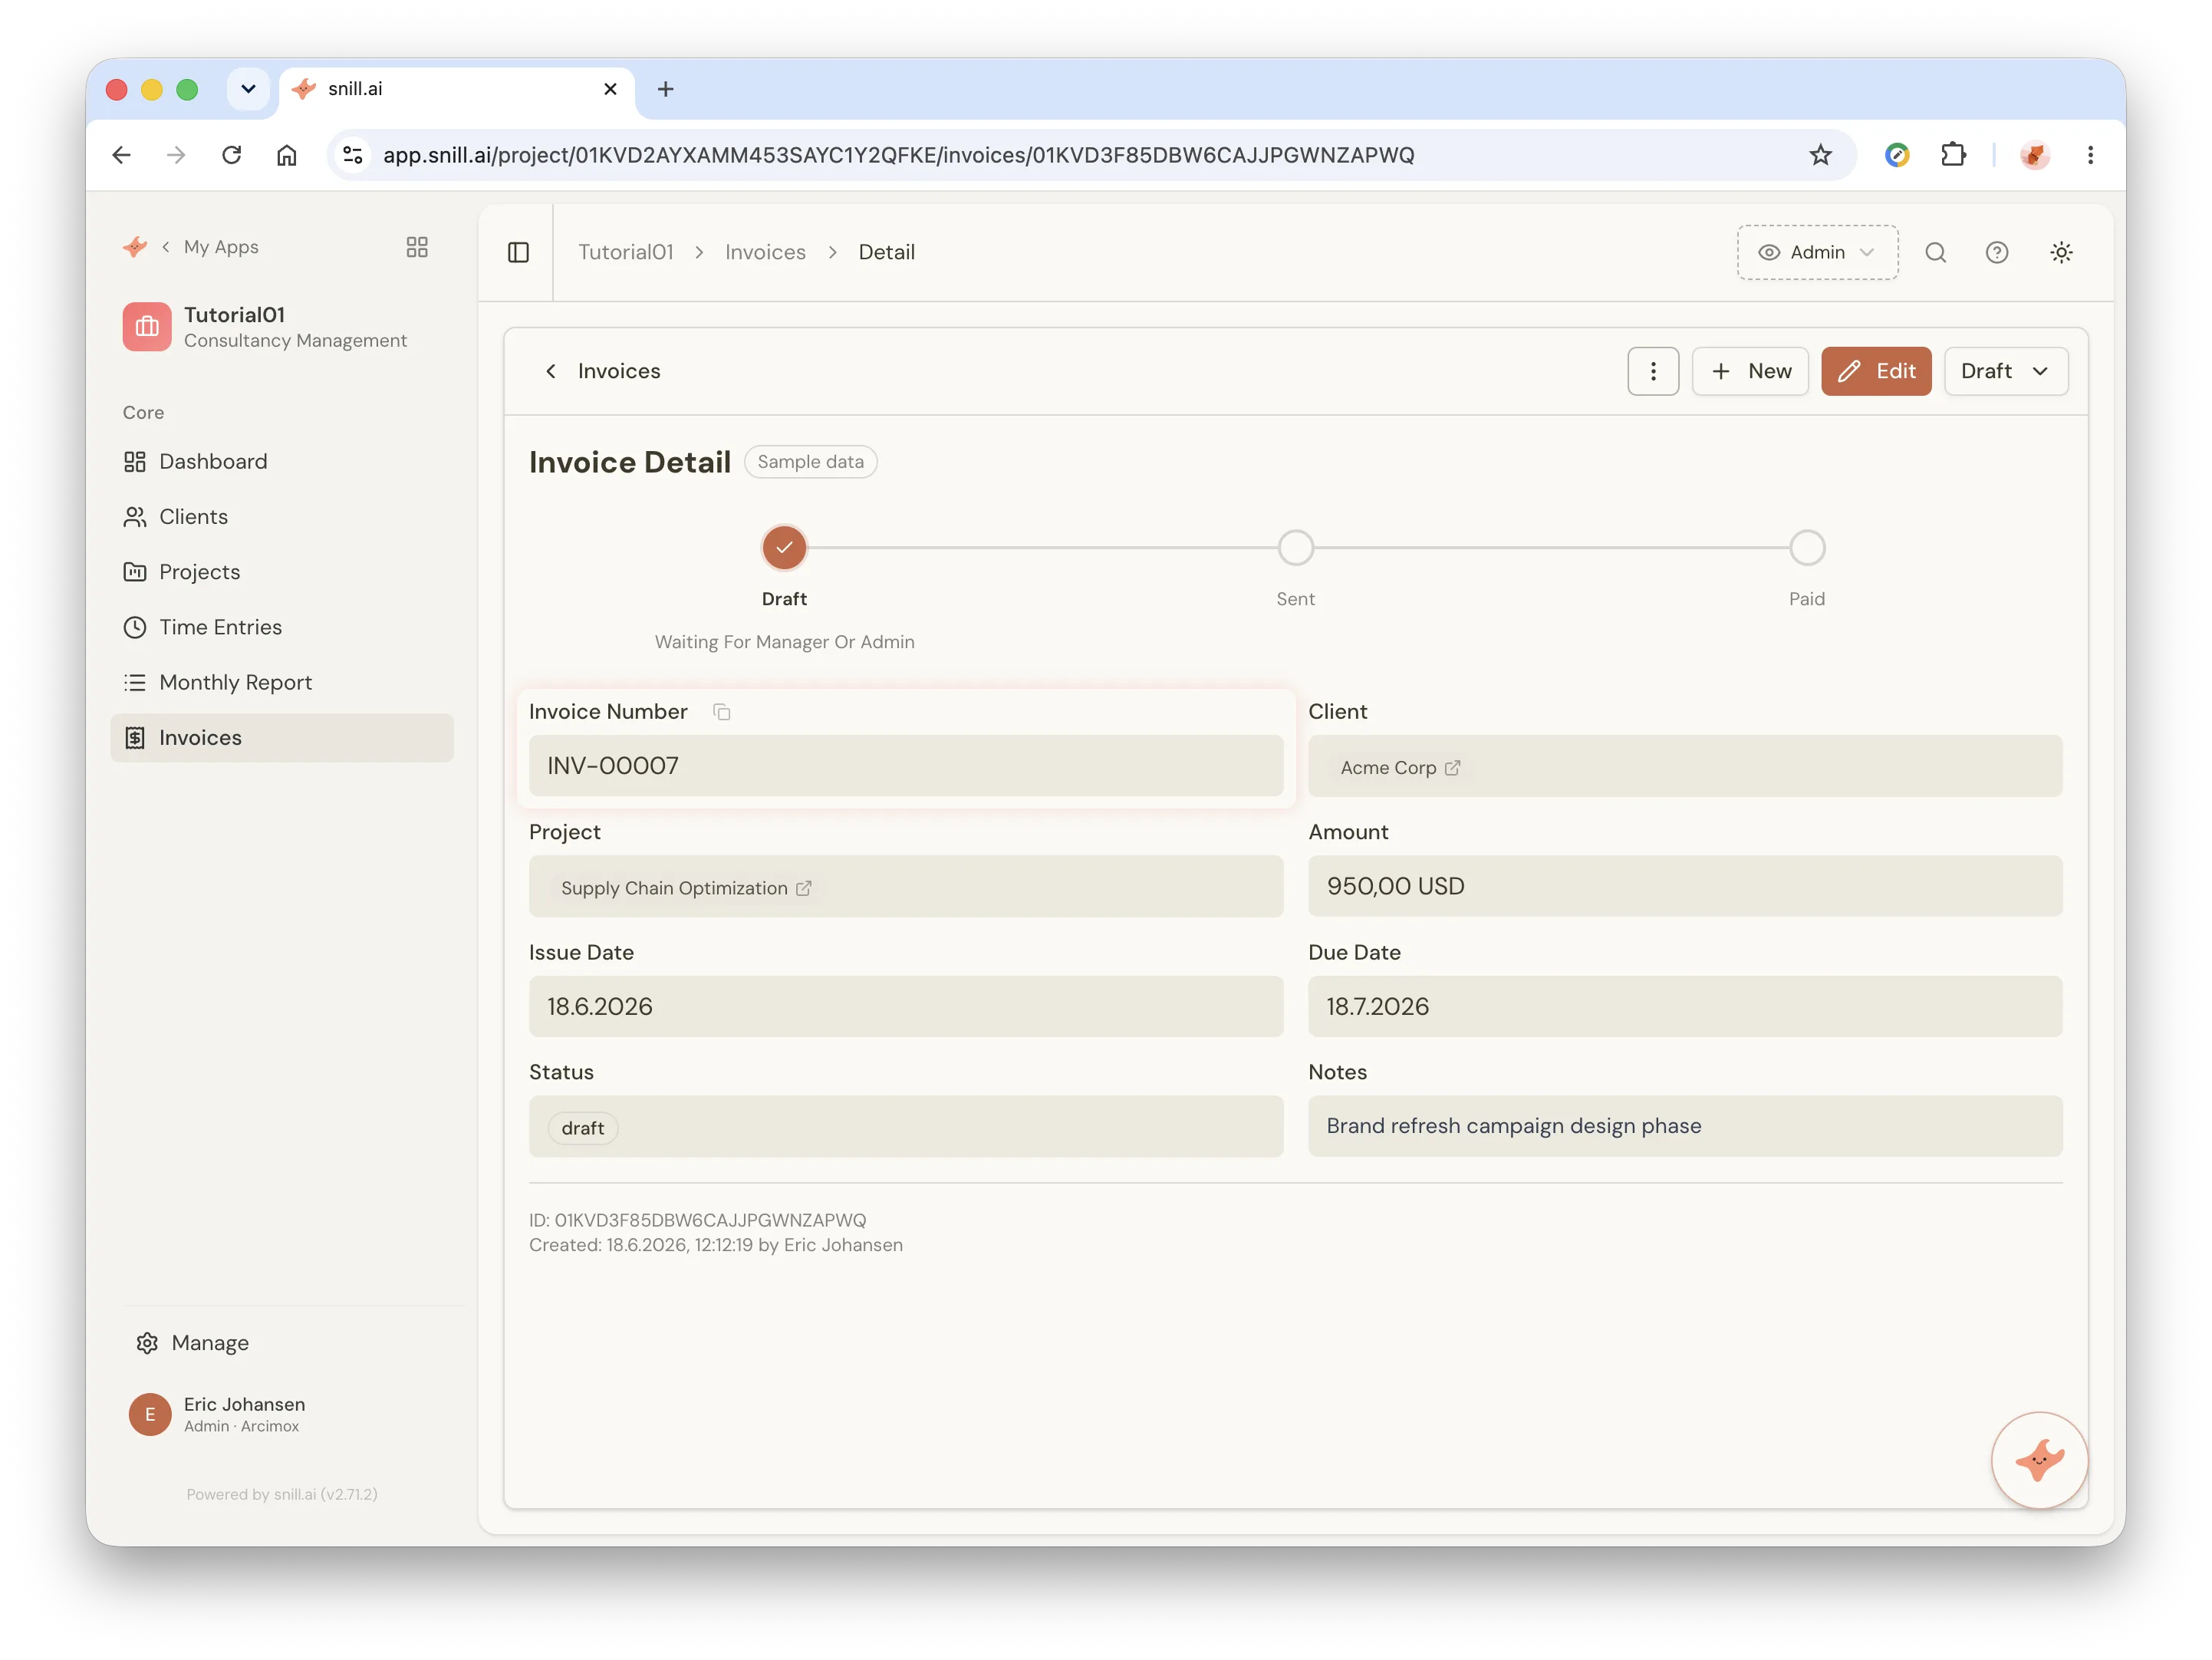Click the Issue Date 18.6.2026 field

(906, 1006)
